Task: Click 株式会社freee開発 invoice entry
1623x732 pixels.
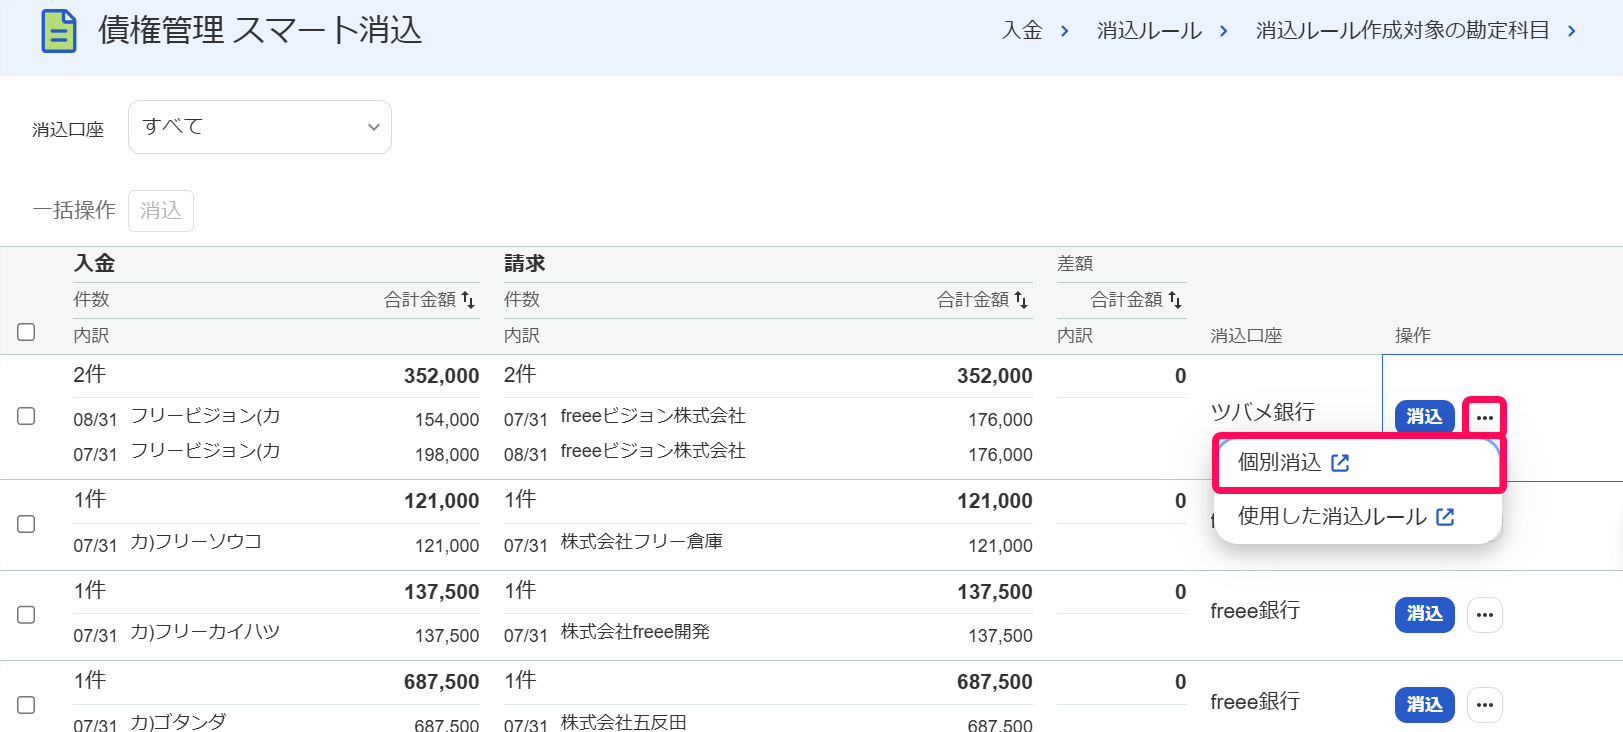Action: click(635, 632)
